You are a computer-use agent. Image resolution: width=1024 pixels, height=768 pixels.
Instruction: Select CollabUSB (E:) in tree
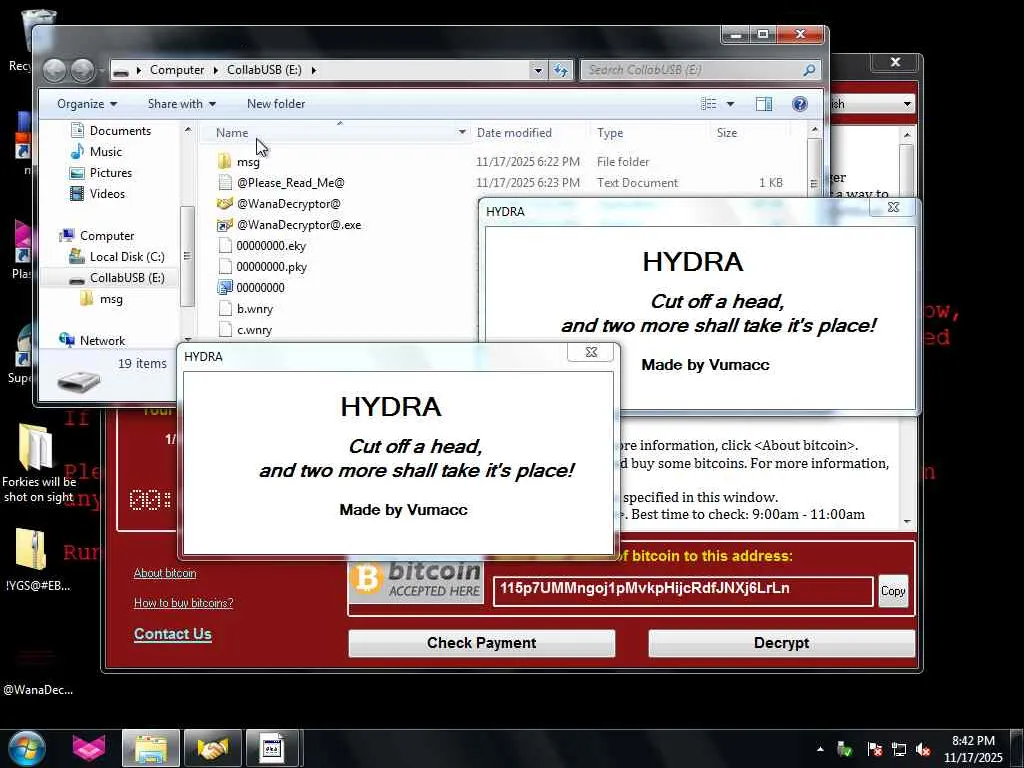[x=117, y=278]
